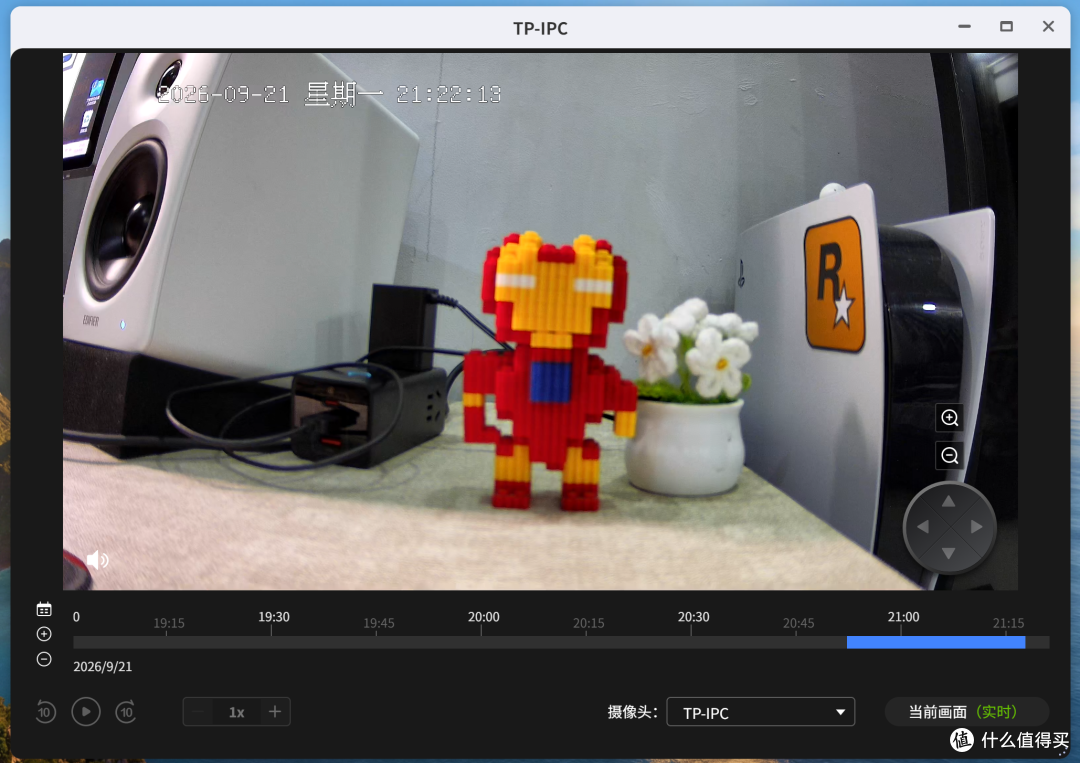1080x763 pixels.
Task: Rewind playback by 10 seconds
Action: tap(45, 711)
